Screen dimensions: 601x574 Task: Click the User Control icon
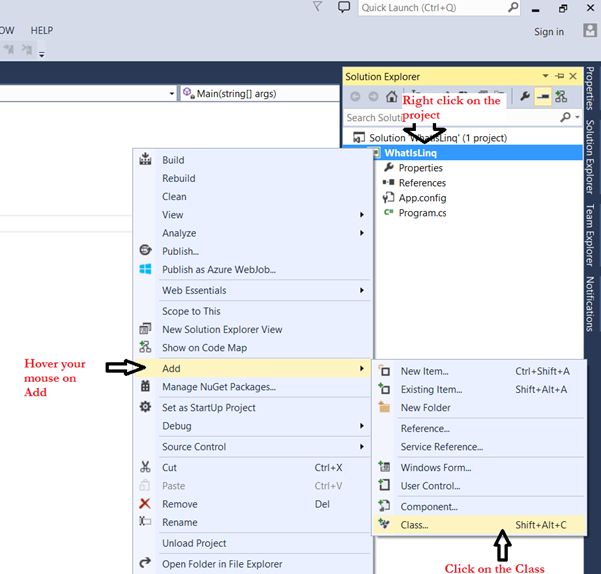point(384,485)
